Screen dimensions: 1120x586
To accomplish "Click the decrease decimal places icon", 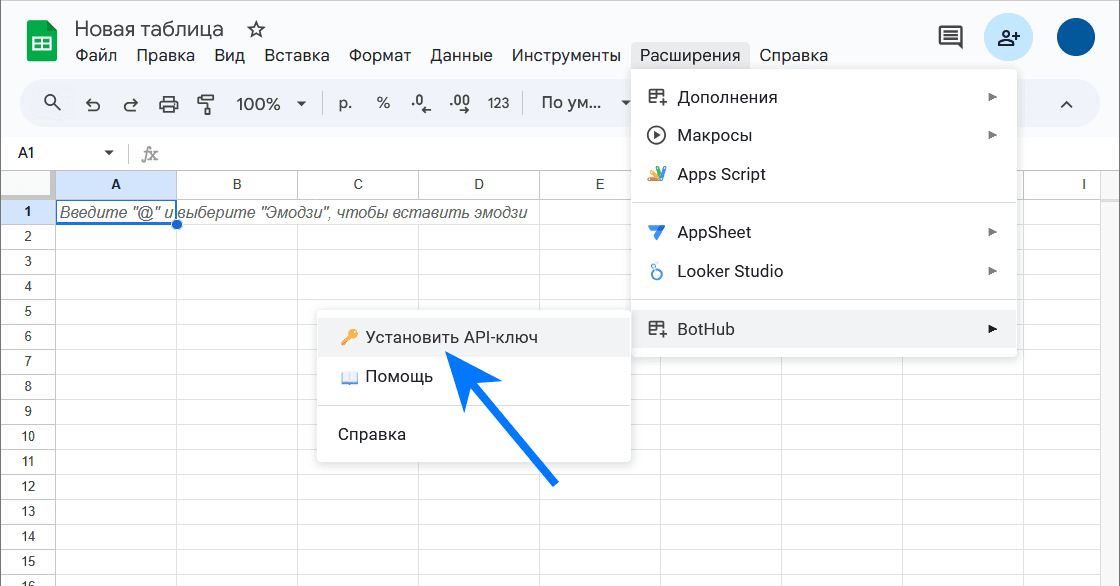I will click(x=421, y=103).
